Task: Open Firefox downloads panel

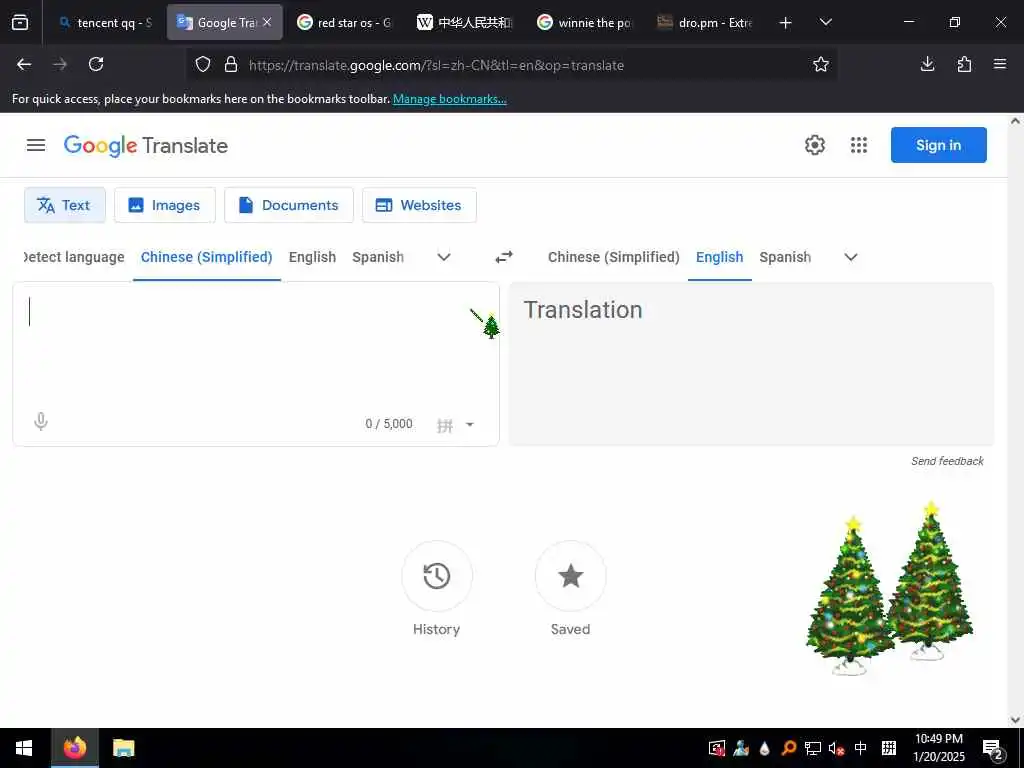Action: (927, 64)
